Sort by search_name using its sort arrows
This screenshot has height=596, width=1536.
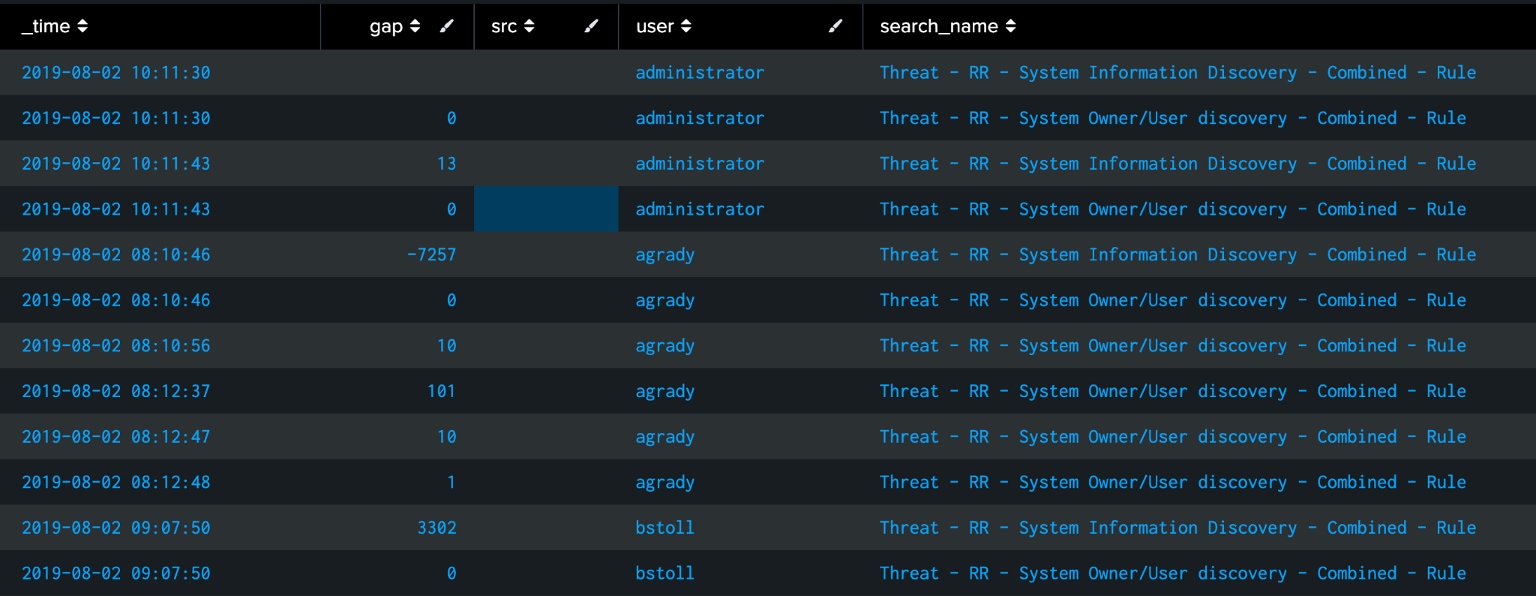click(1011, 27)
